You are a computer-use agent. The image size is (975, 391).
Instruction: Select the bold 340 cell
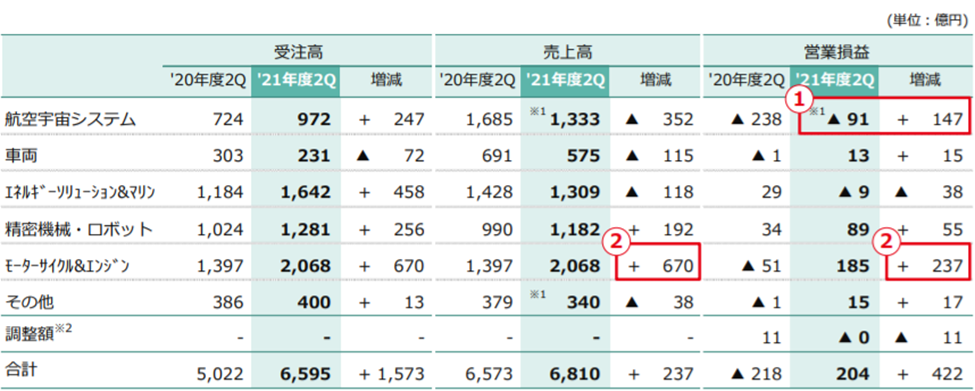(583, 303)
